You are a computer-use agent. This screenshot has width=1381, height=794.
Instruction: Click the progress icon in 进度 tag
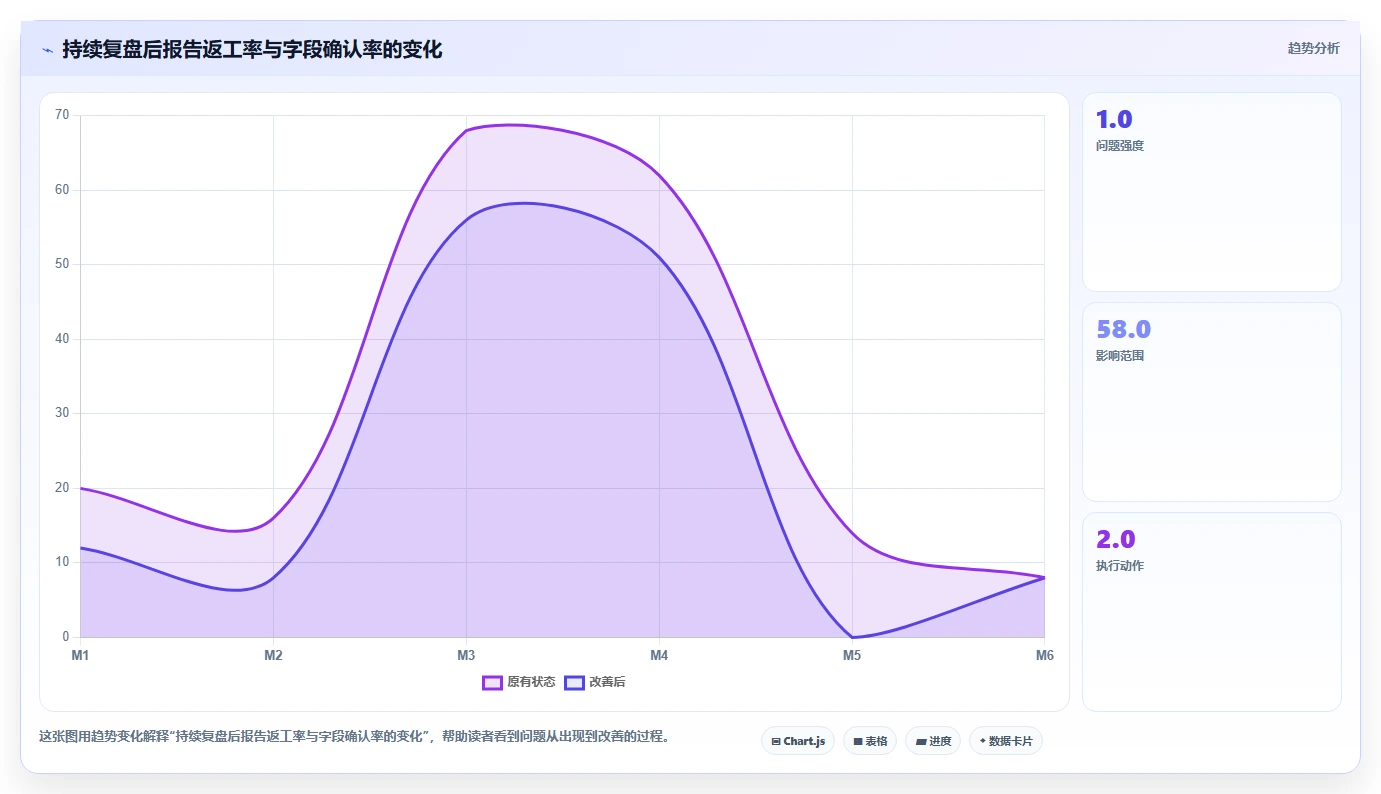pos(920,742)
